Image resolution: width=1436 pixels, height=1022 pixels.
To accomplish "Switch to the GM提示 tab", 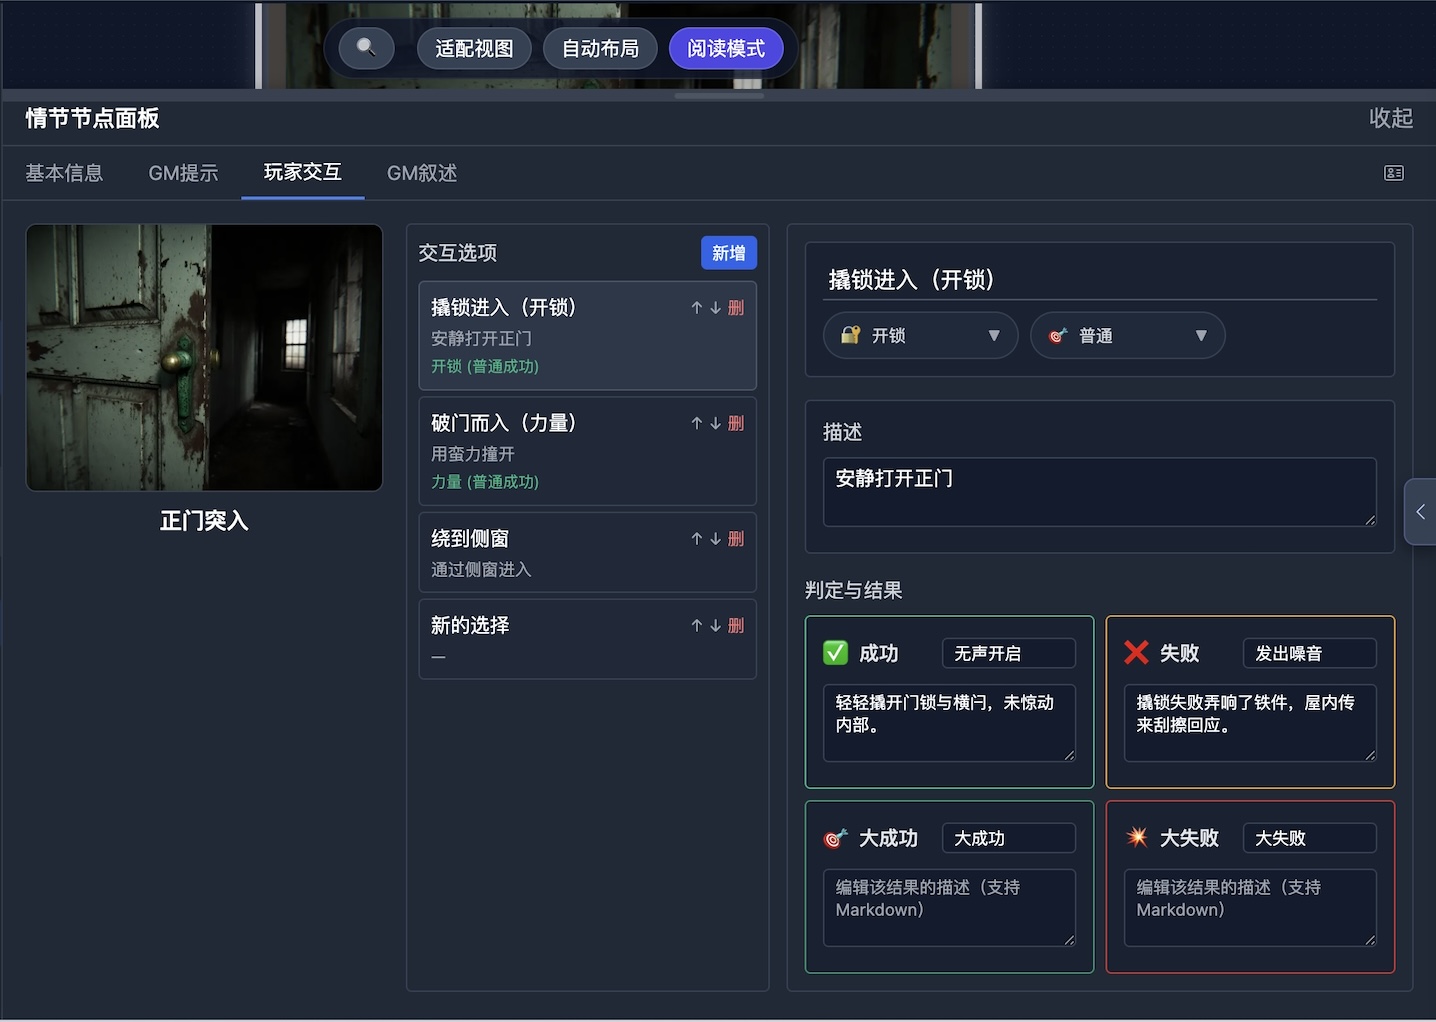I will 183,173.
